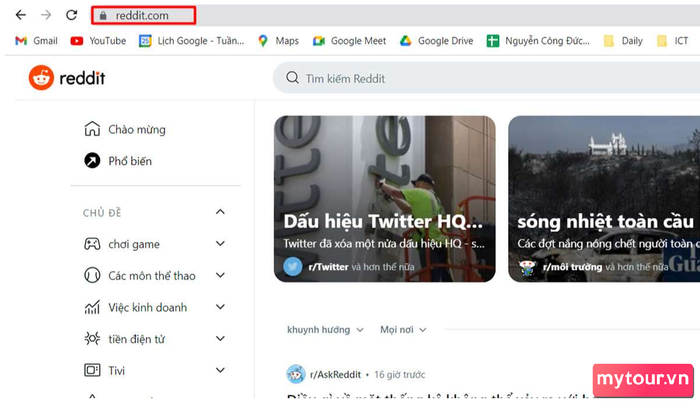The width and height of the screenshot is (700, 405).
Task: Open the Nguyễn Công Đức bookmark
Action: click(x=538, y=41)
